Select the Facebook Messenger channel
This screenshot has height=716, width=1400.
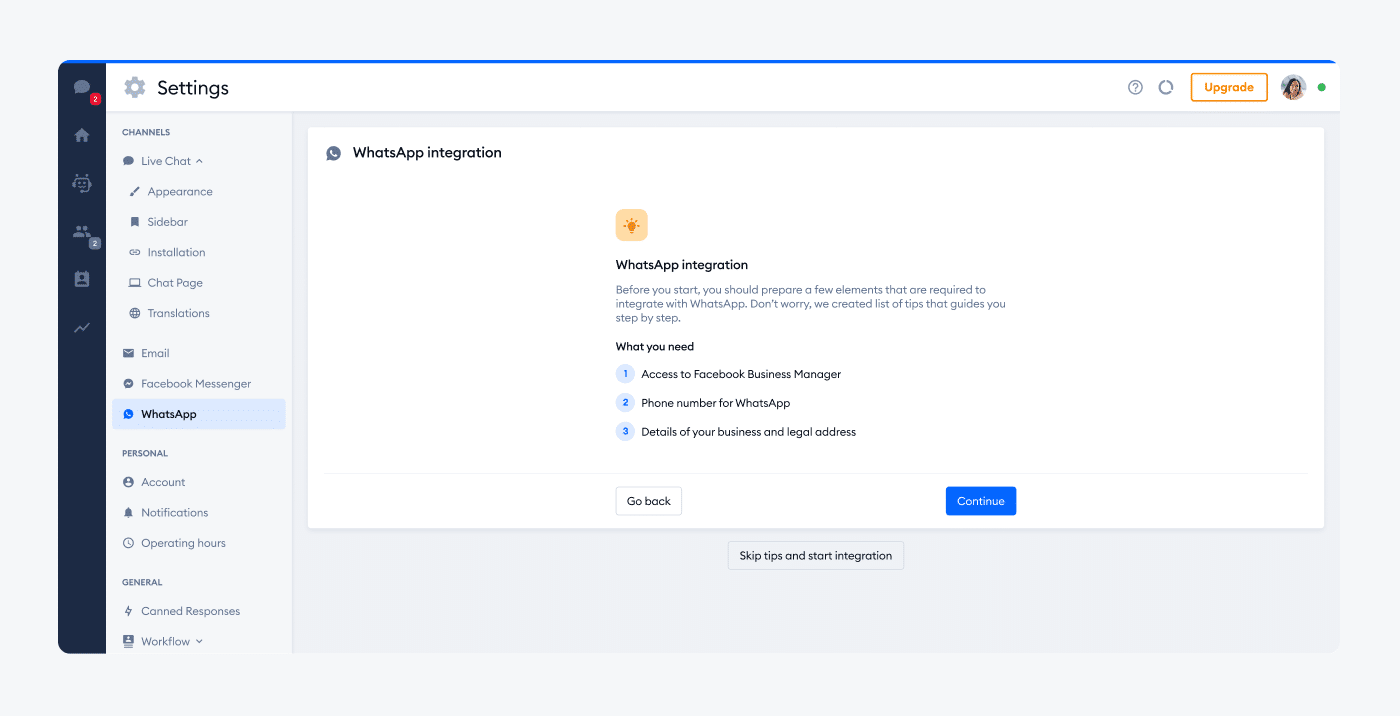pos(198,384)
